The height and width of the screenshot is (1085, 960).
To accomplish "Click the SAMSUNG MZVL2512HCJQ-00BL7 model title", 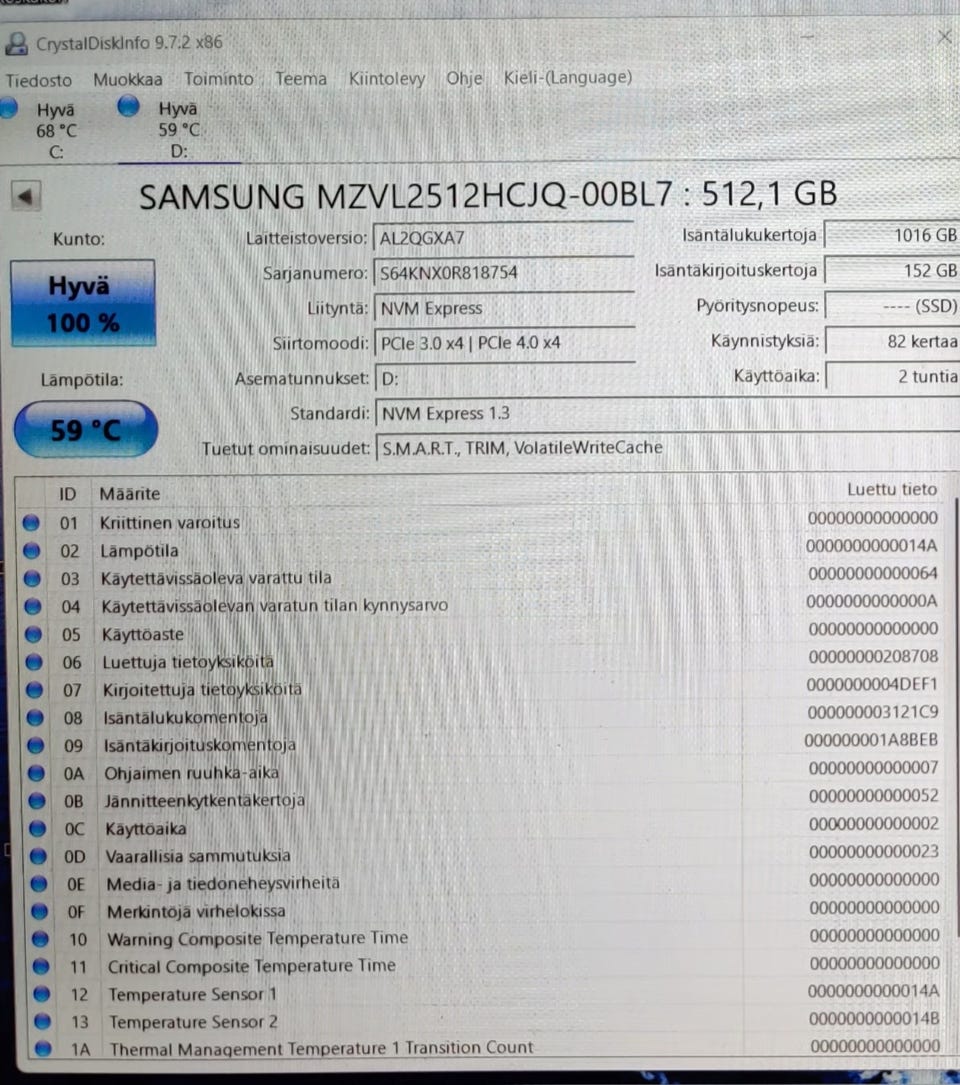I will tap(488, 195).
